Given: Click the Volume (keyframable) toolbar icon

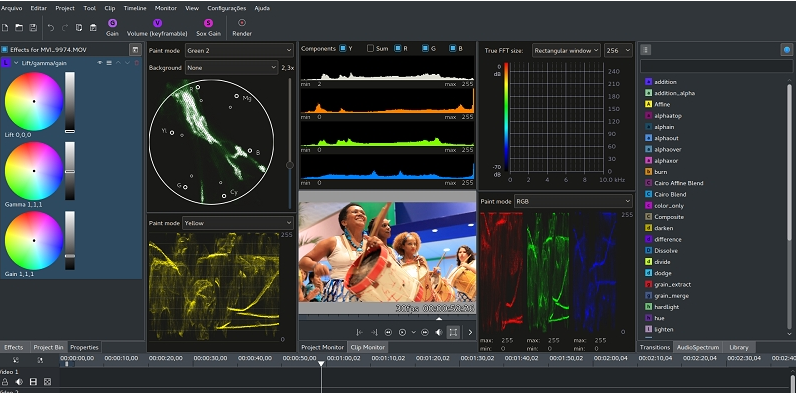Looking at the screenshot, I should coord(157,23).
